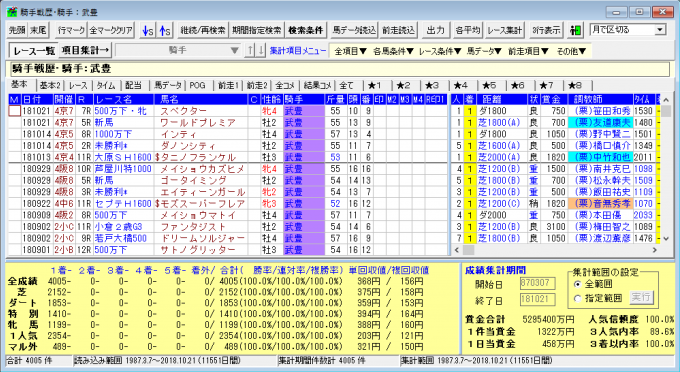
Task: Click the 馬データ読込 button
Action: (354, 30)
